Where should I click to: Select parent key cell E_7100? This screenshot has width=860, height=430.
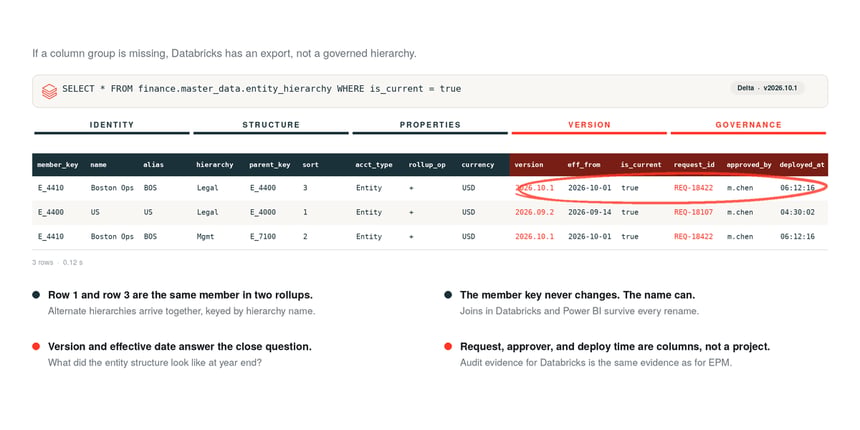click(263, 237)
